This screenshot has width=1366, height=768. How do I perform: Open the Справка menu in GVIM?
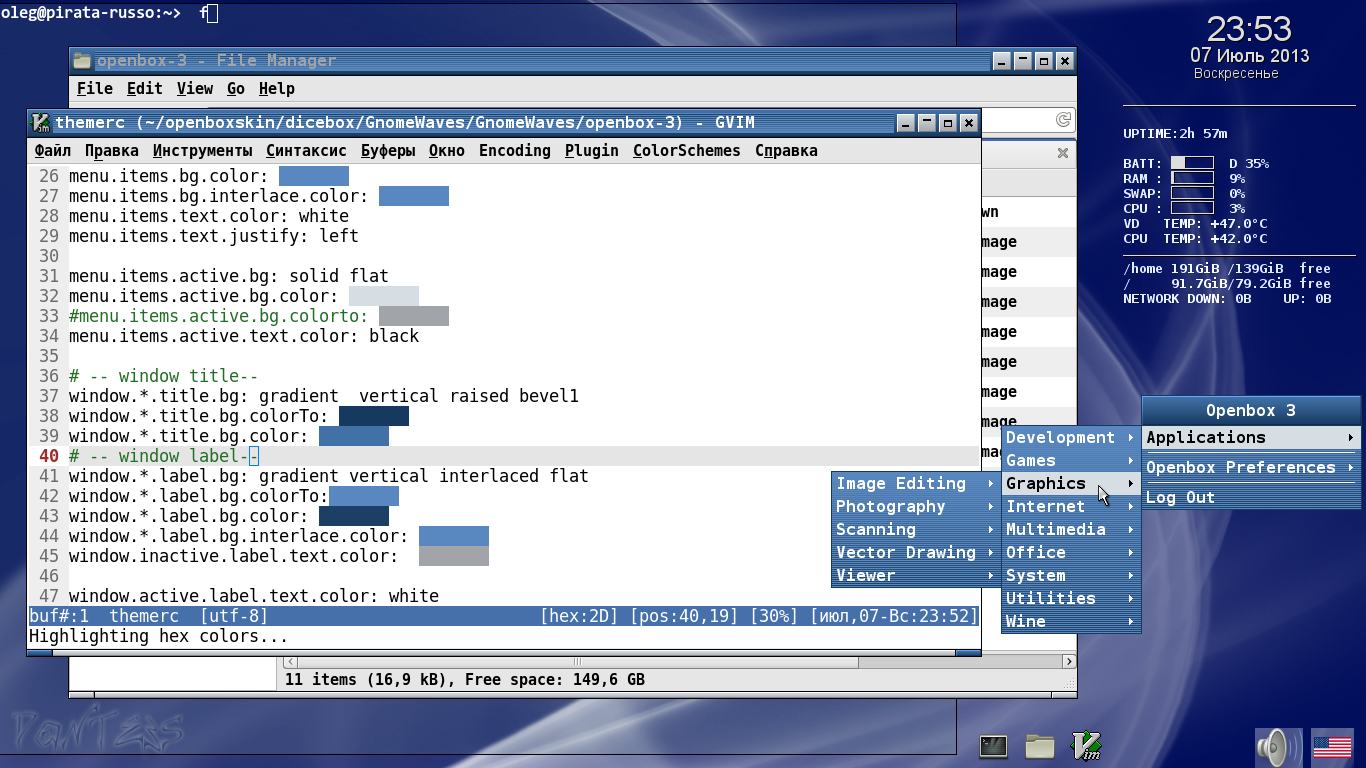point(786,151)
